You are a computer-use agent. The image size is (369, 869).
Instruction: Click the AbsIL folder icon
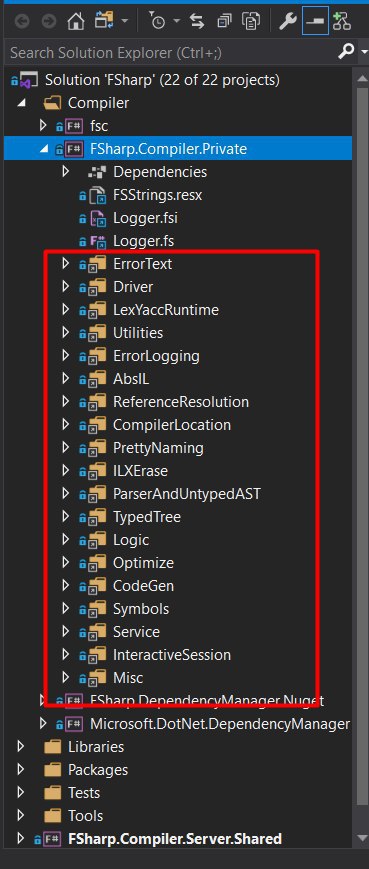[97, 379]
